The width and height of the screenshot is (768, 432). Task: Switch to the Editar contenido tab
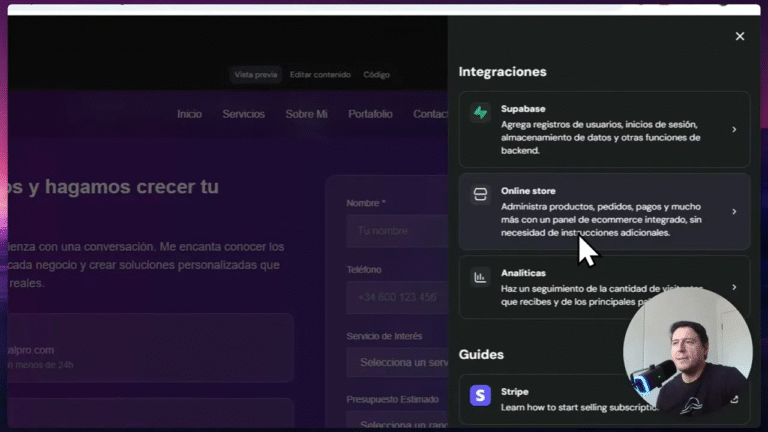click(x=320, y=75)
